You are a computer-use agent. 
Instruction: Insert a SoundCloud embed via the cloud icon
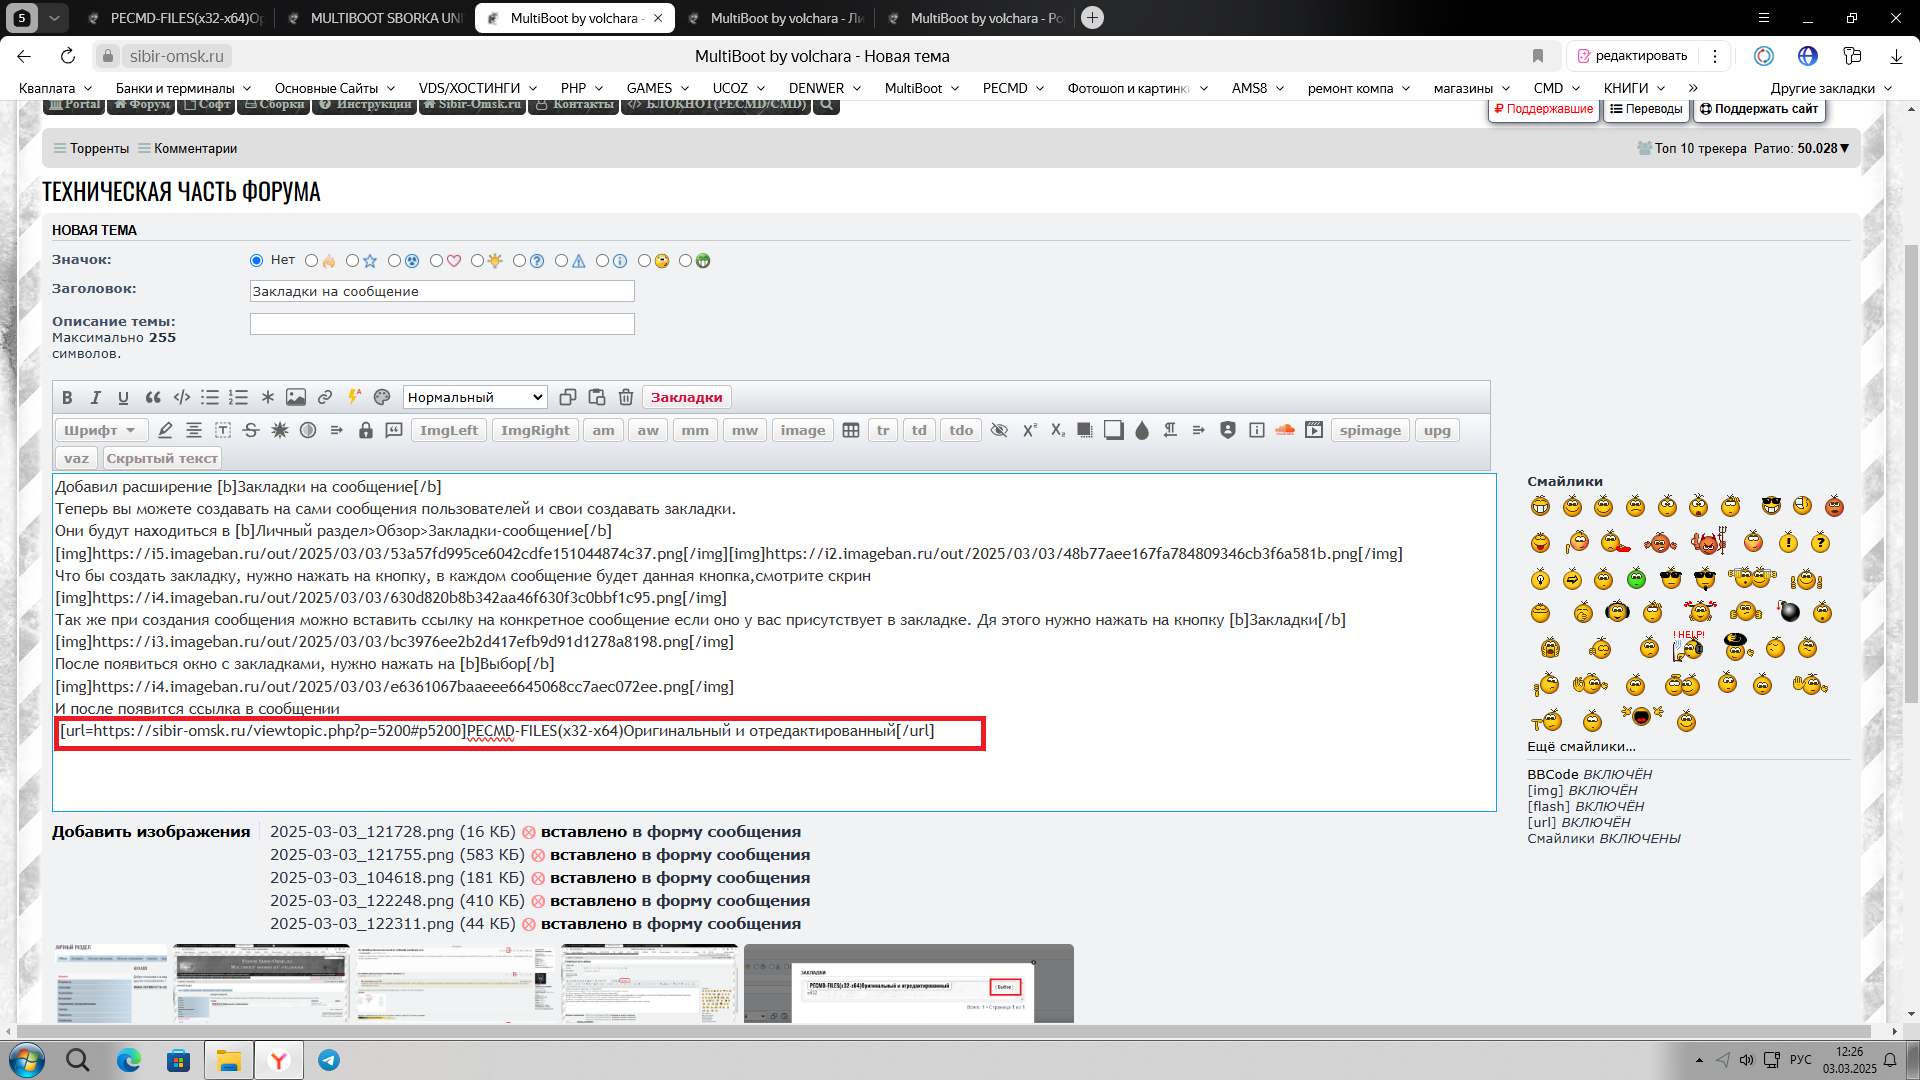pyautogui.click(x=1285, y=430)
